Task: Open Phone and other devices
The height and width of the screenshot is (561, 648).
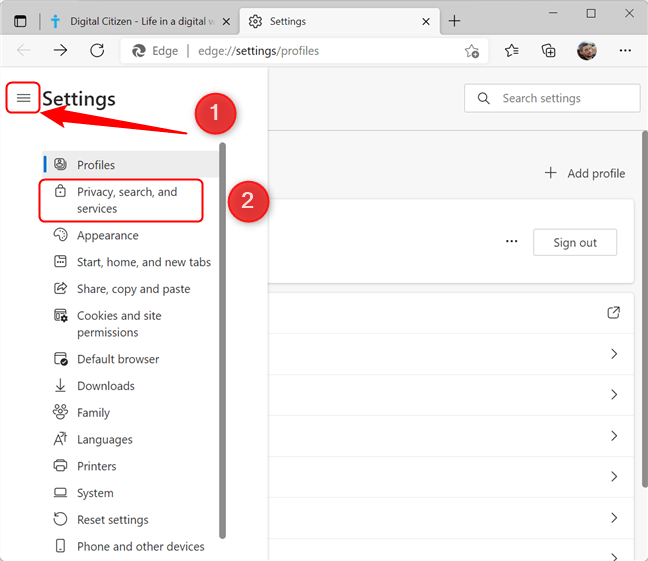Action: coord(130,547)
